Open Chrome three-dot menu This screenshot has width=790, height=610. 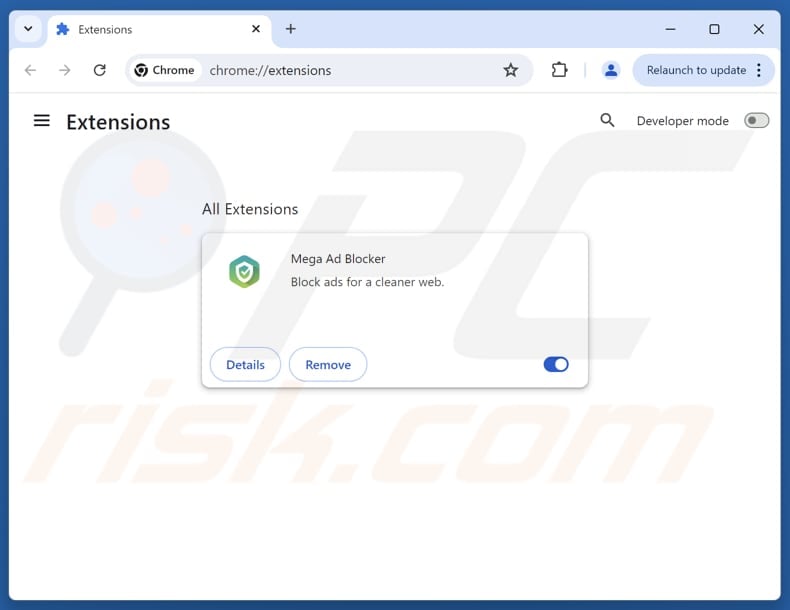point(759,70)
